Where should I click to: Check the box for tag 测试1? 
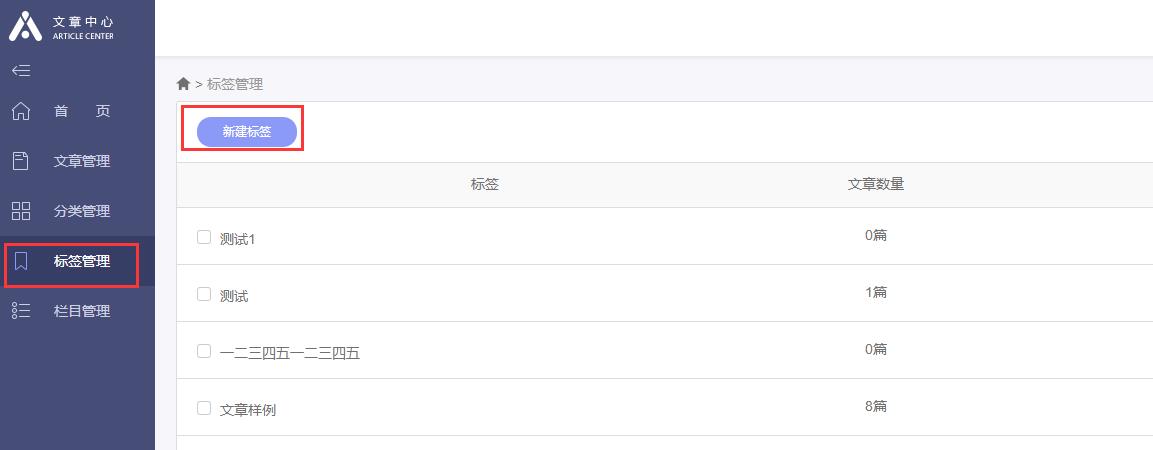point(204,237)
